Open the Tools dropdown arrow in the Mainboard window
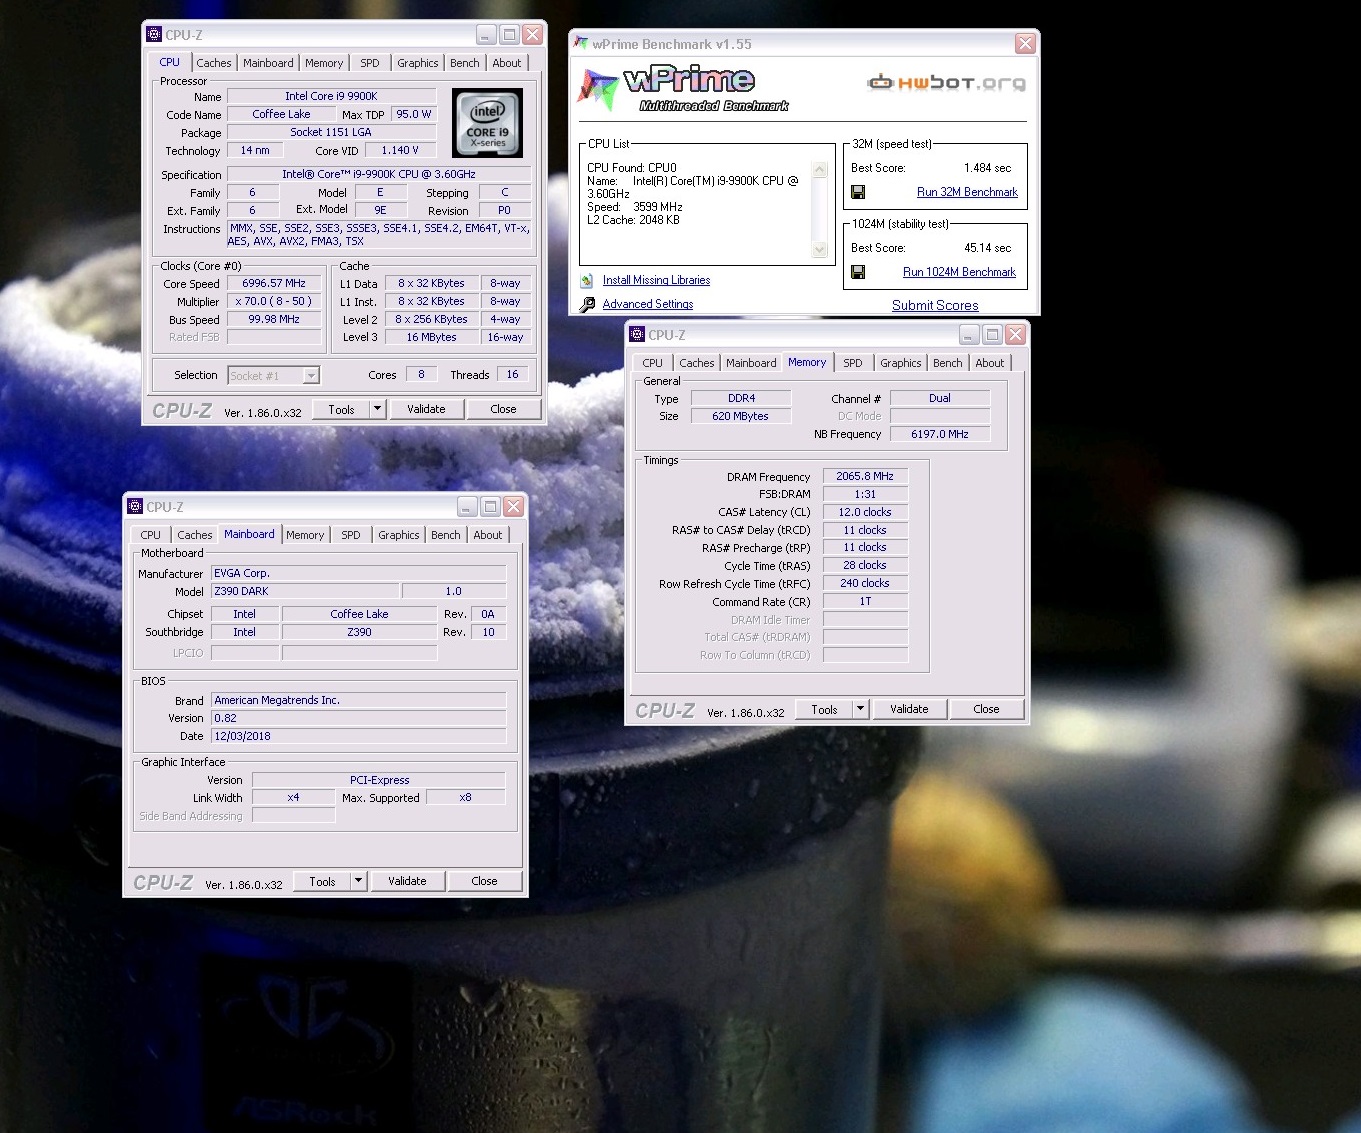The width and height of the screenshot is (1361, 1133). point(358,881)
